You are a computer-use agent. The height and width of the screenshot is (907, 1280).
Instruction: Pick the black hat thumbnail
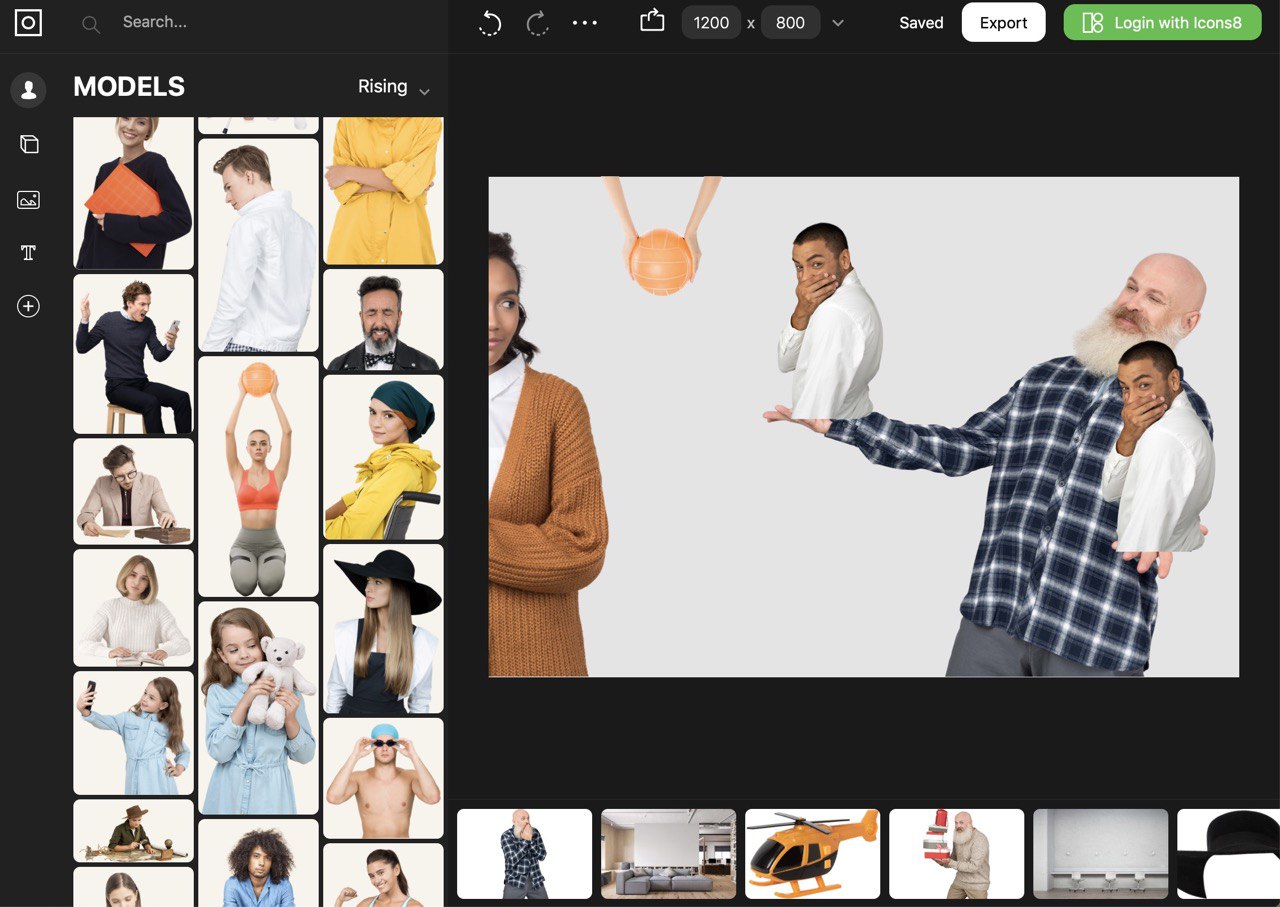pyautogui.click(x=1229, y=854)
